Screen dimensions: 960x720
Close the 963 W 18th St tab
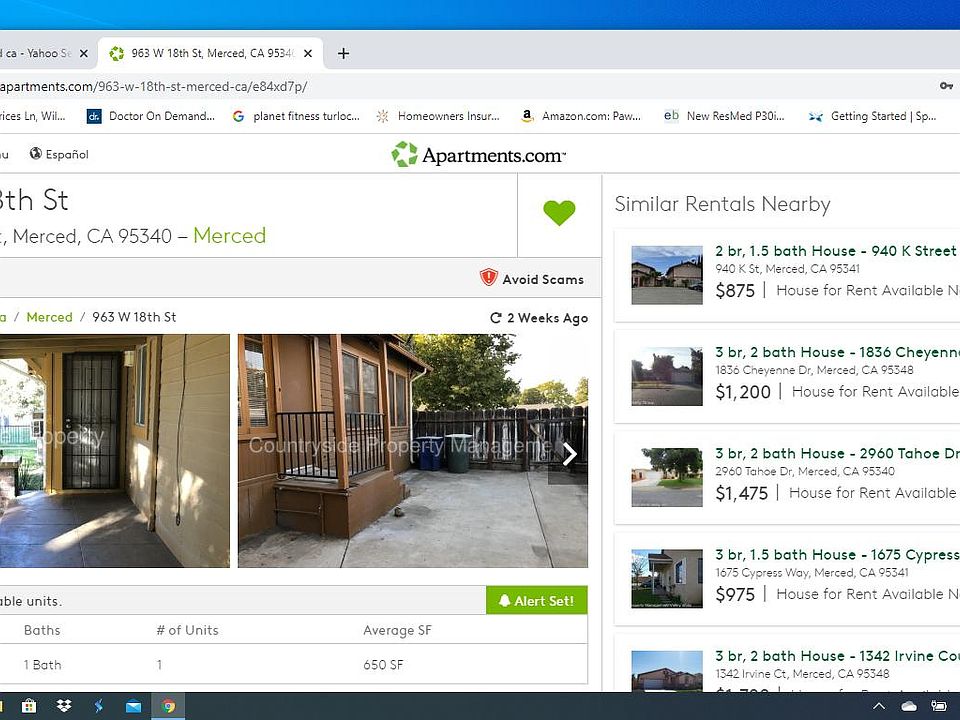(x=308, y=53)
